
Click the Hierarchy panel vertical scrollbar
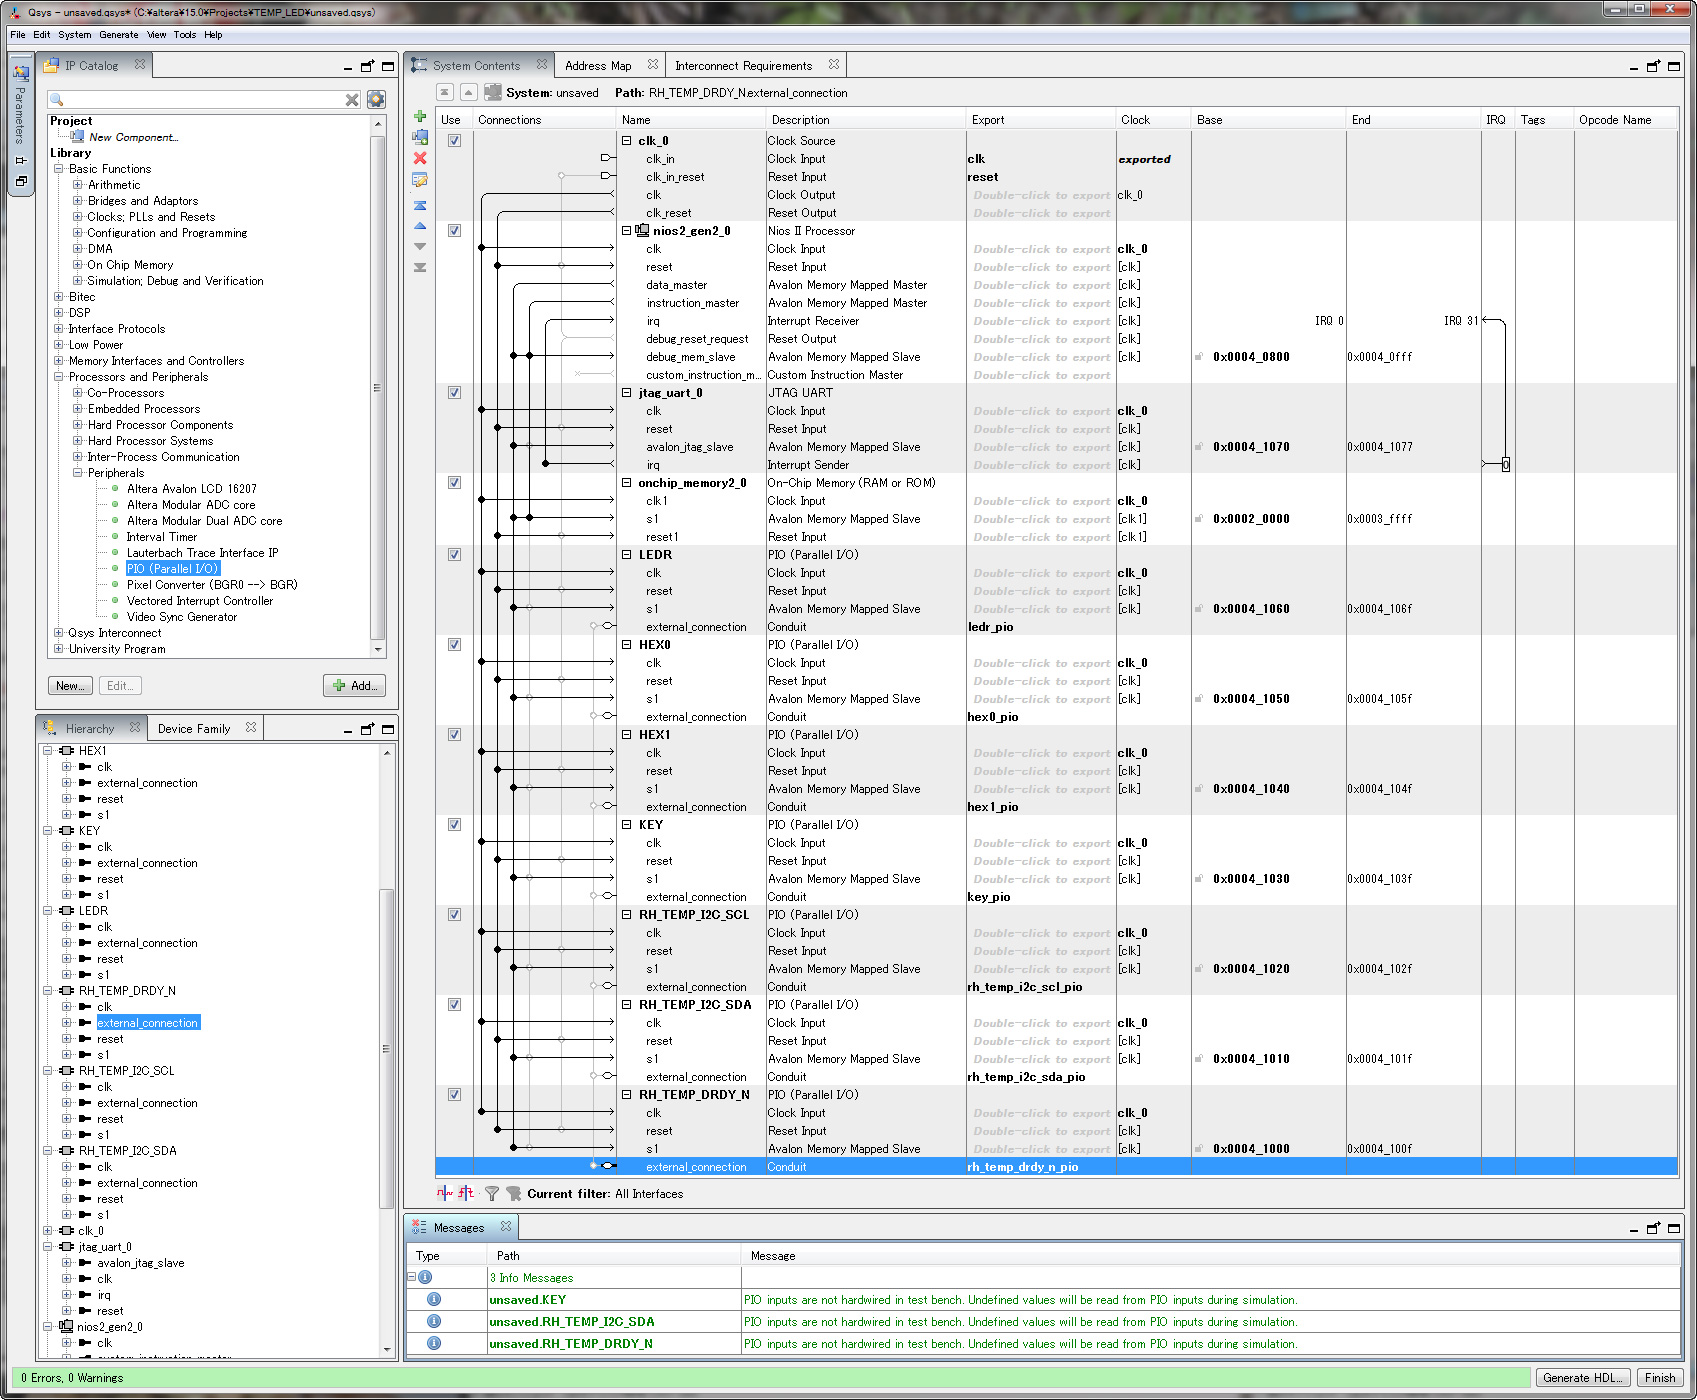(387, 1049)
